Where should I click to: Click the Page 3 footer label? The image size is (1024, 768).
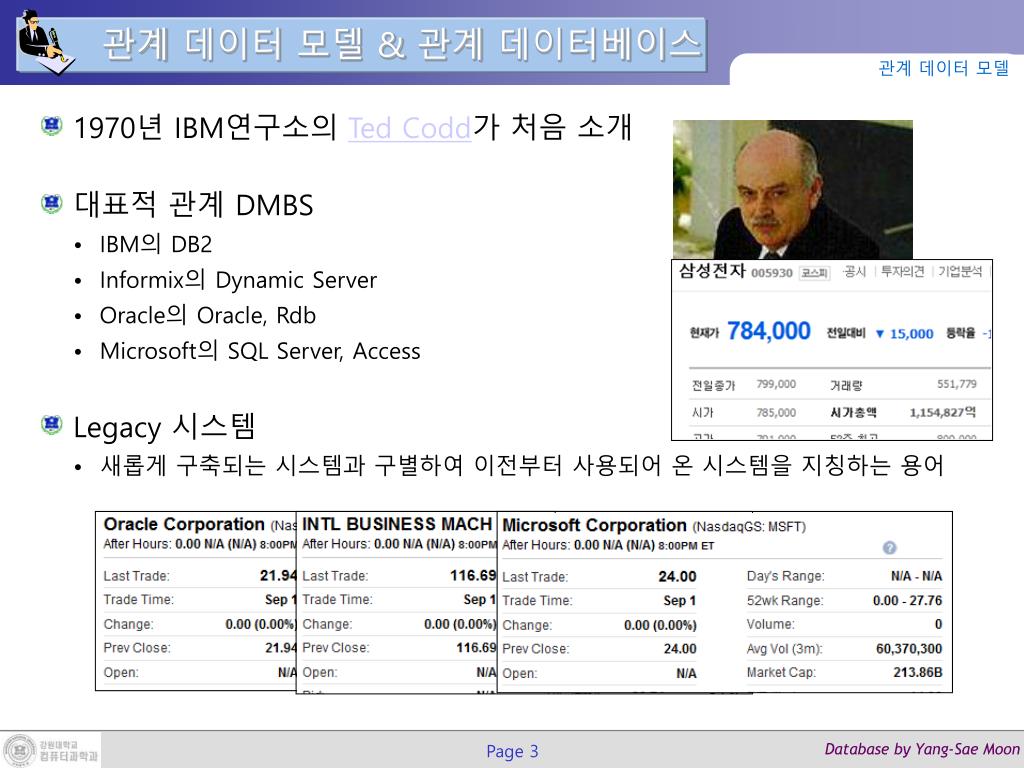513,752
